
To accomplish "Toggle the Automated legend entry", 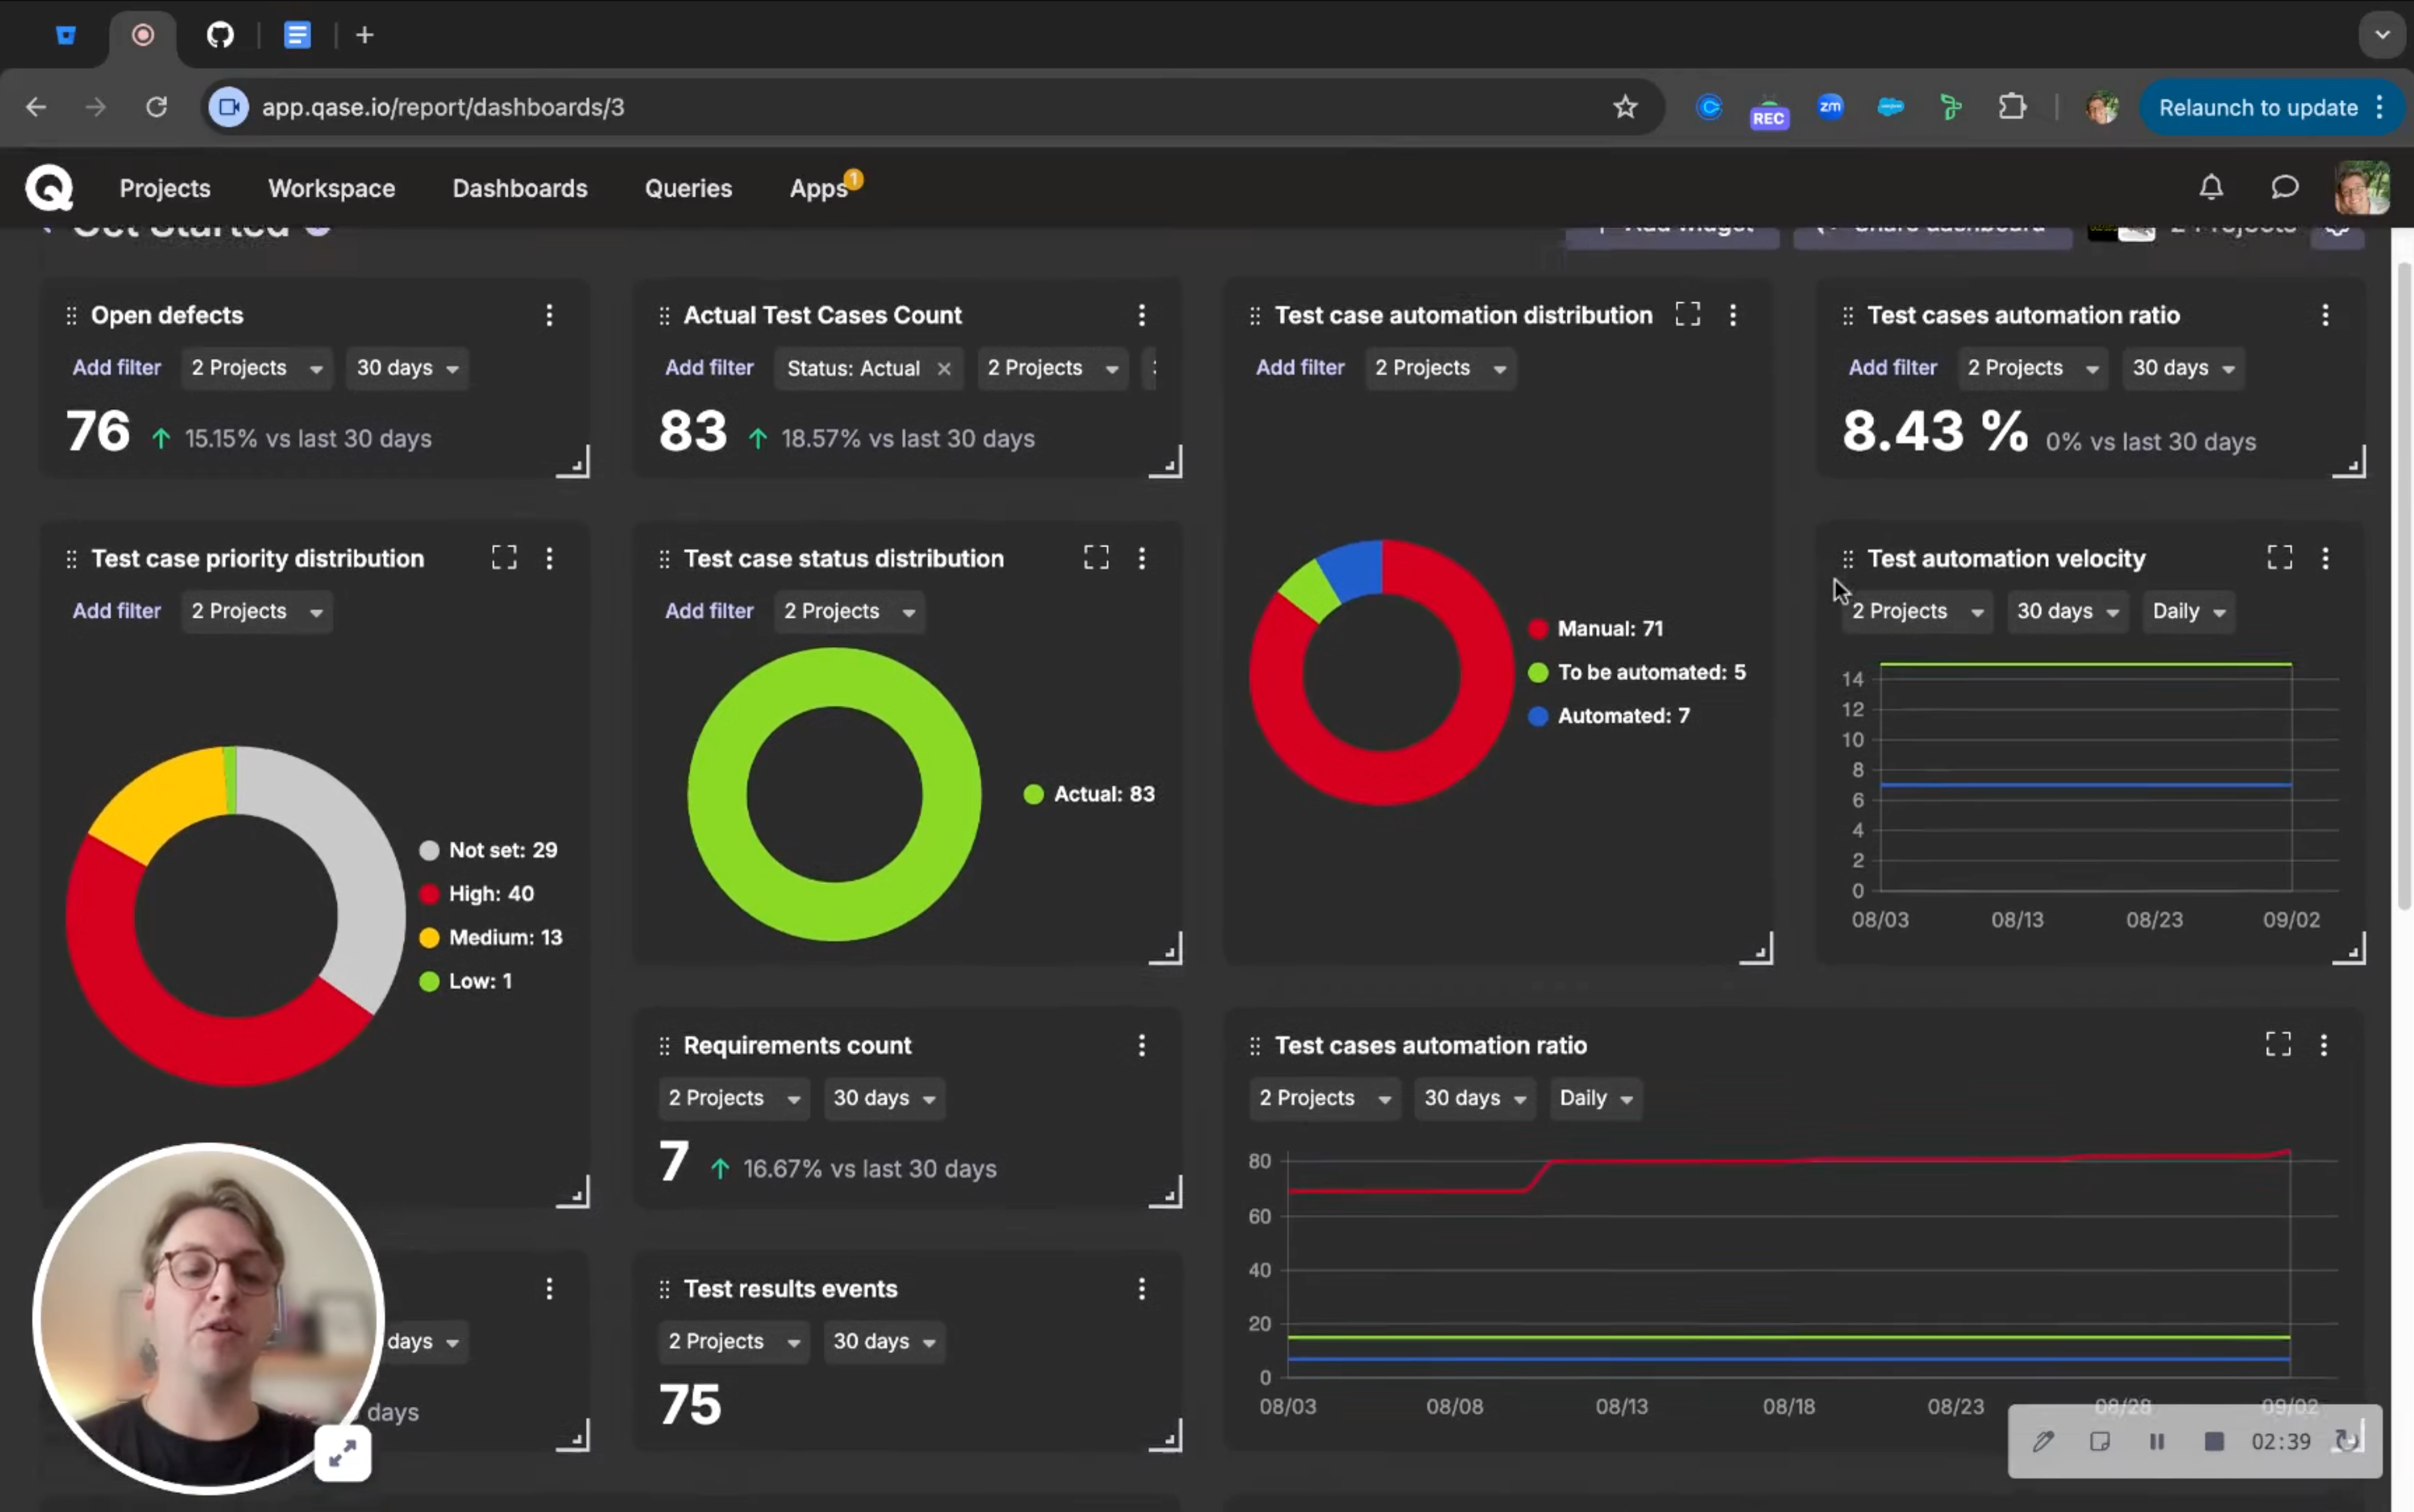I will tap(1622, 716).
